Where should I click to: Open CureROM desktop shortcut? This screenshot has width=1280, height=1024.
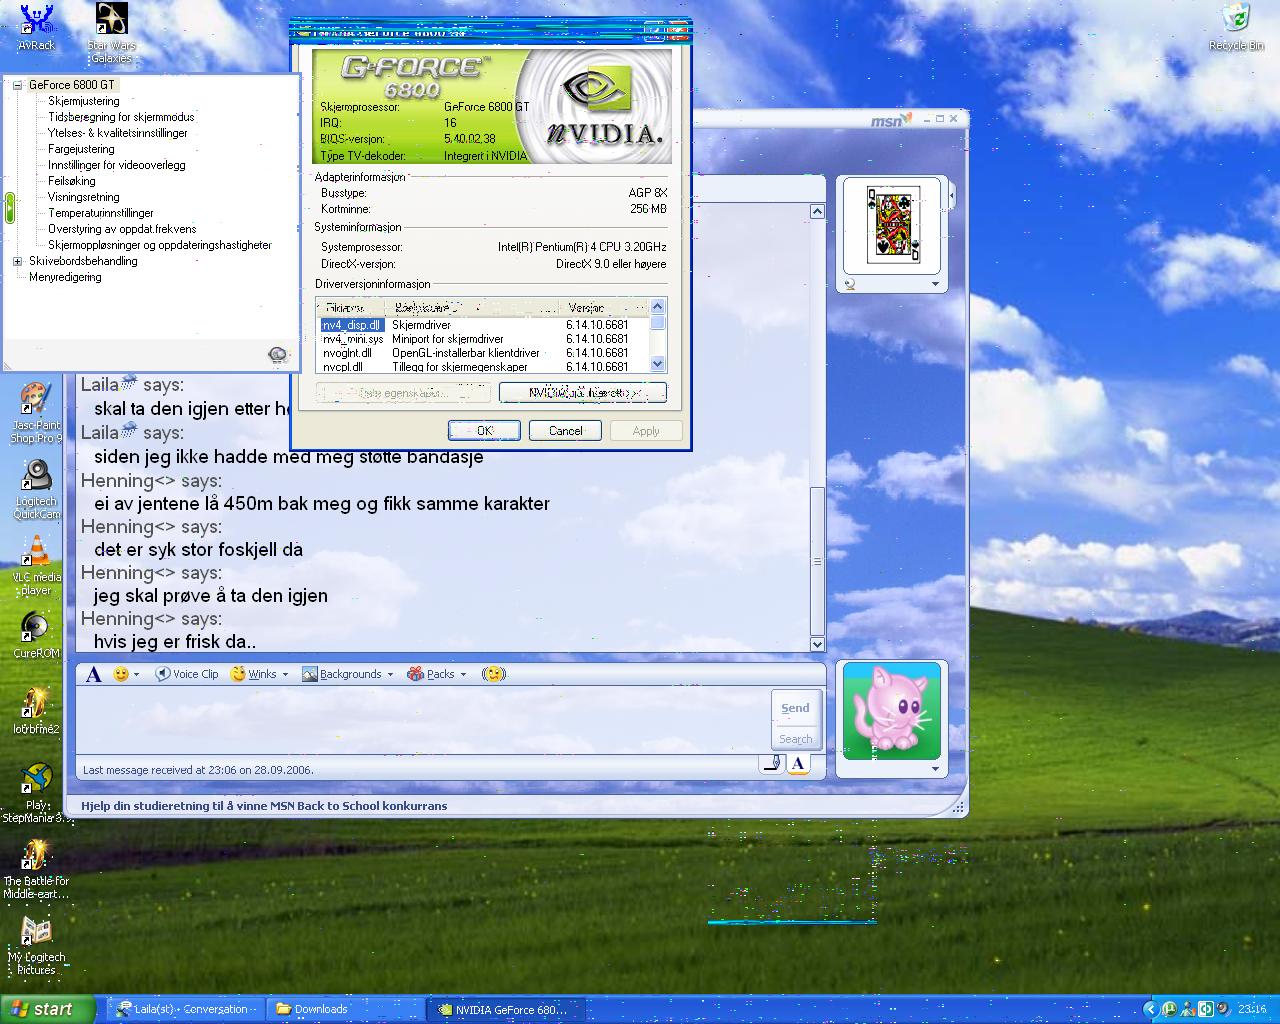point(36,636)
